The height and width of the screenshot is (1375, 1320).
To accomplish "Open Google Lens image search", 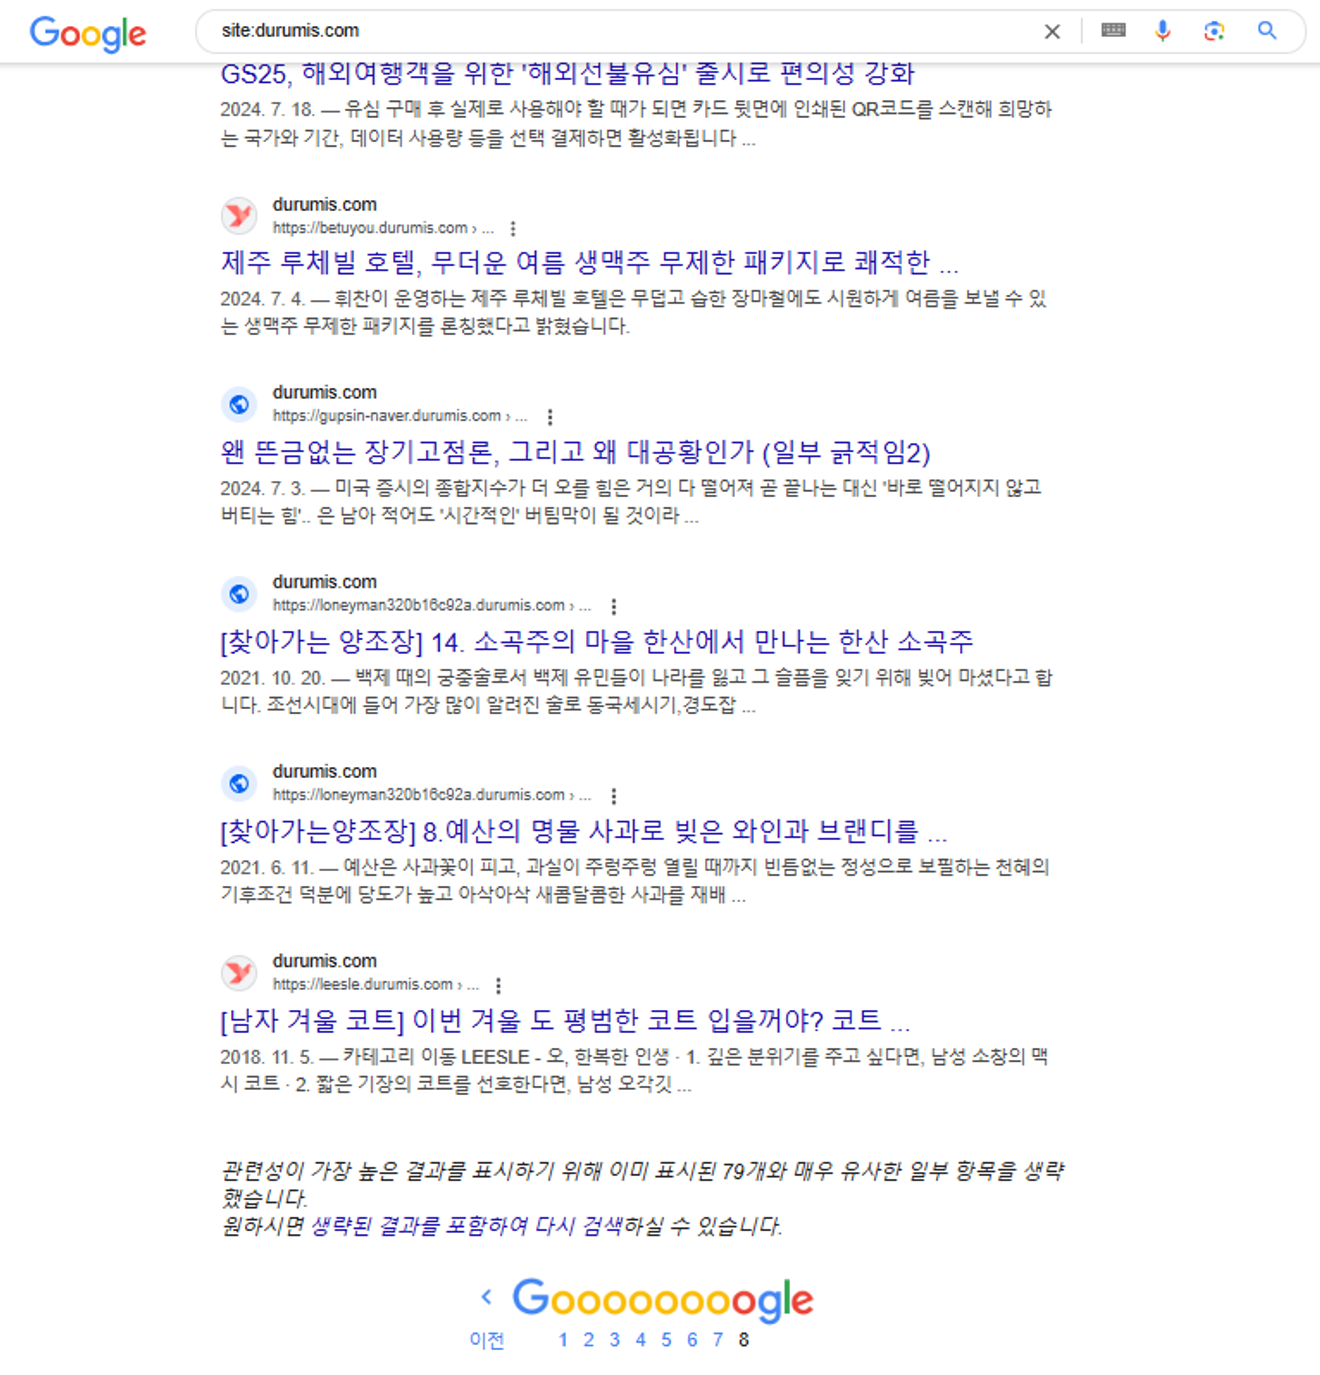I will 1214,31.
